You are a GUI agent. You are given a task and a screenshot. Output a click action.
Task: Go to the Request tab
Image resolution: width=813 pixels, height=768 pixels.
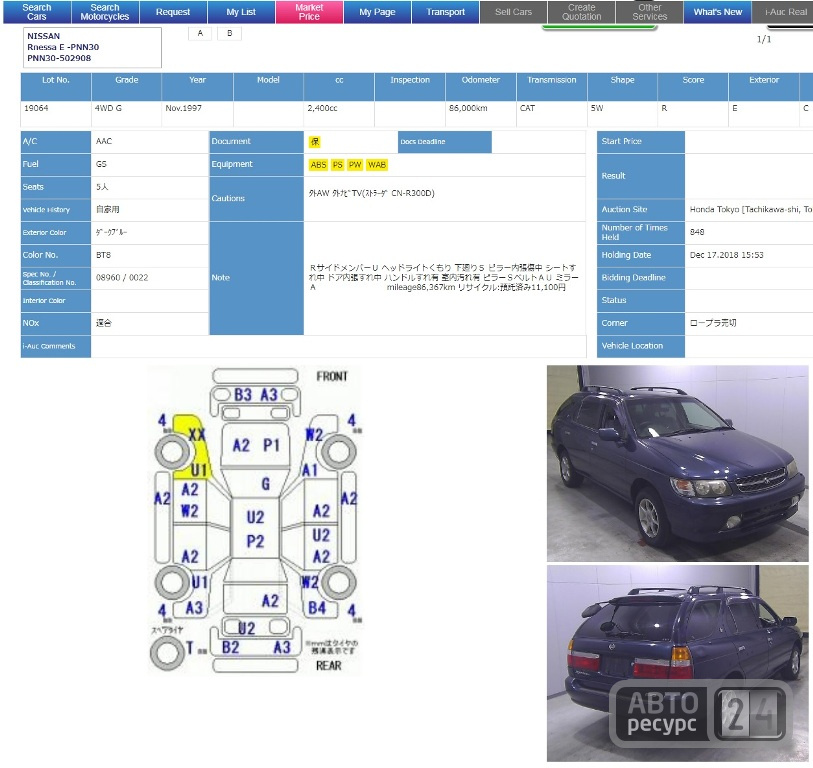(173, 12)
